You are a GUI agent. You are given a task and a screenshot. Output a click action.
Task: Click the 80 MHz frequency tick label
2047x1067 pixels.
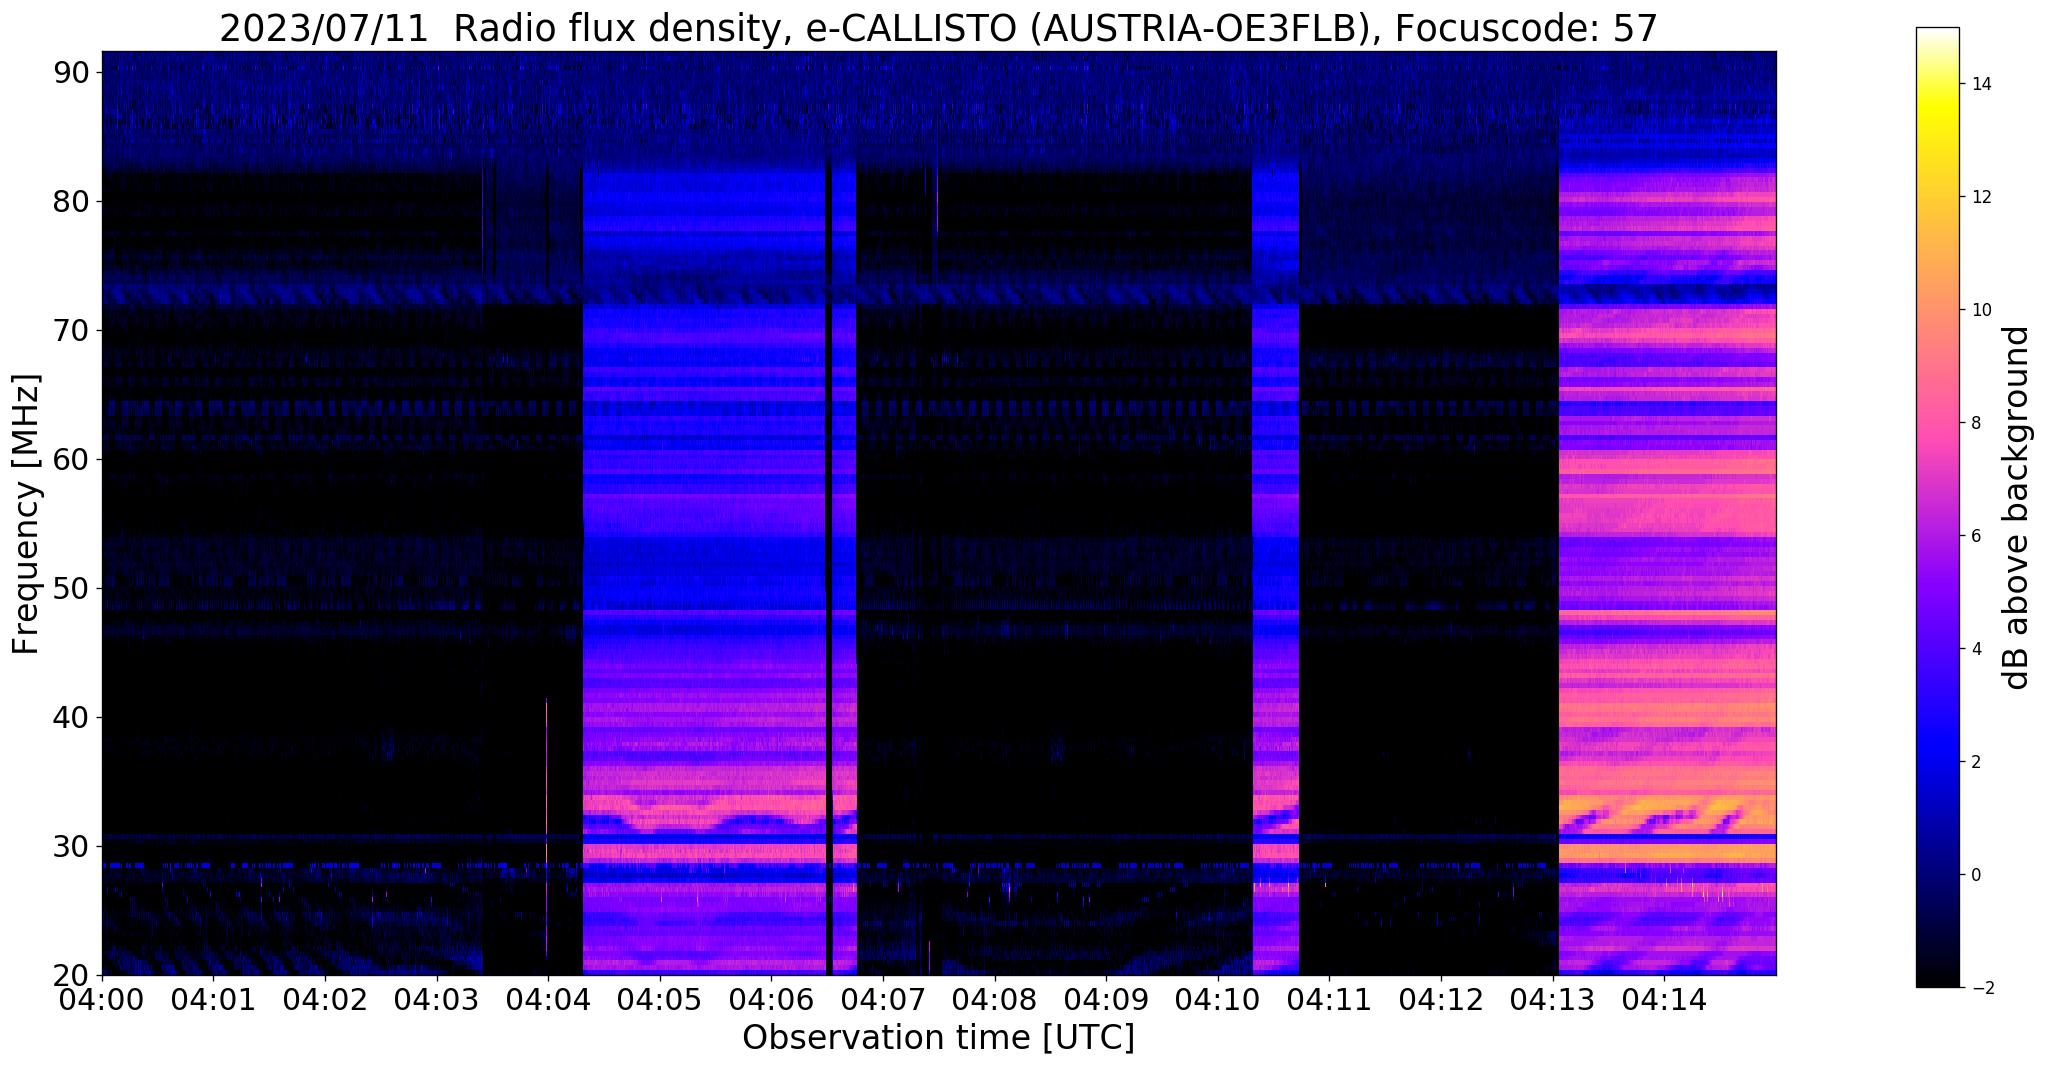coord(71,201)
